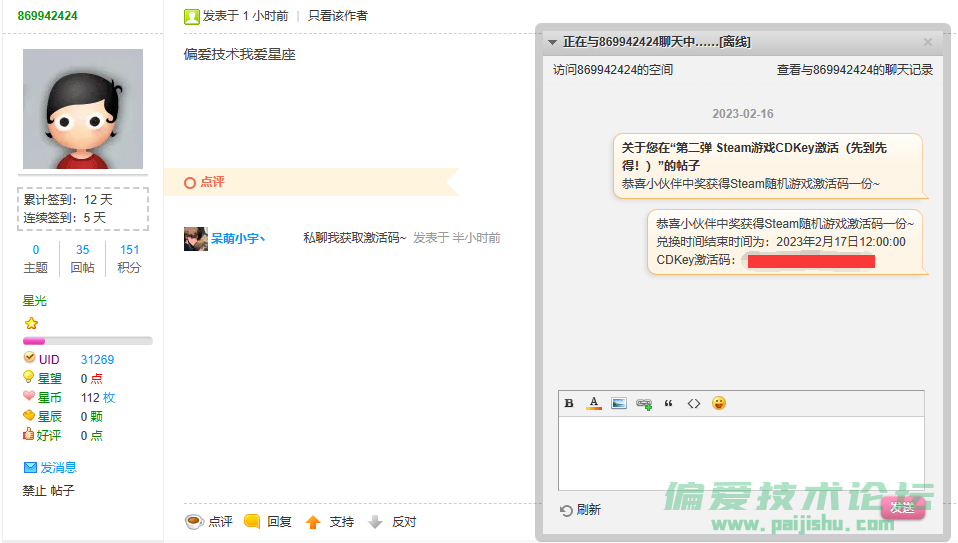Open font color picker in chat toolbar
958x543 pixels.
pos(594,403)
